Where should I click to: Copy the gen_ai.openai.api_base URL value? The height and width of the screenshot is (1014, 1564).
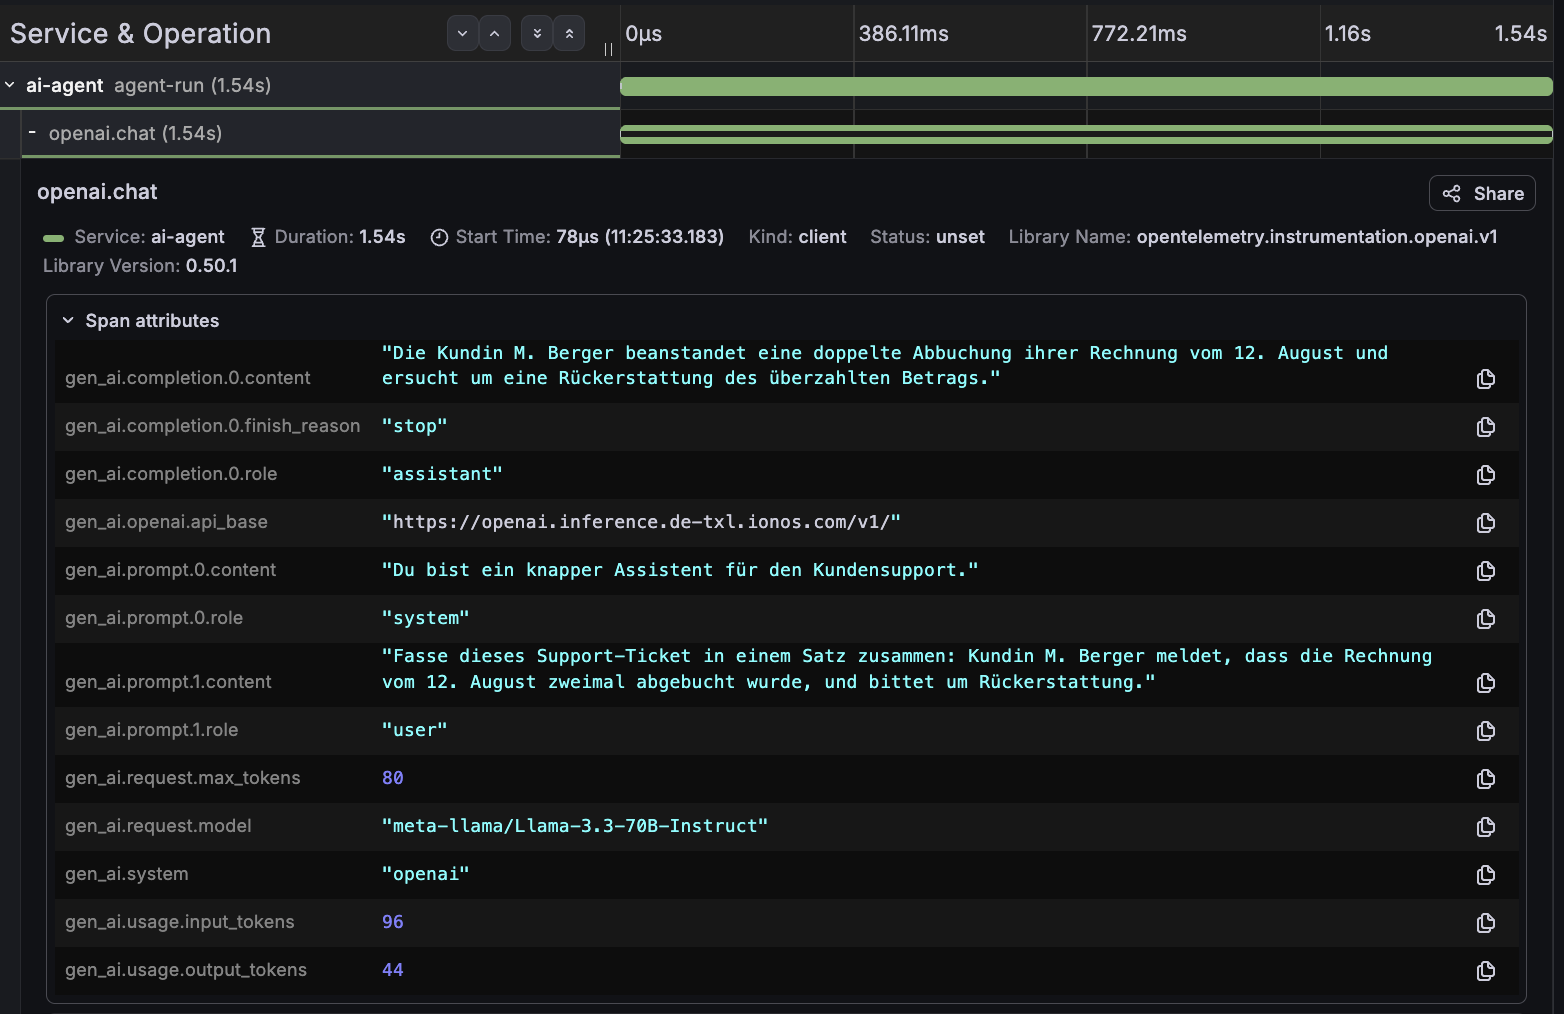pyautogui.click(x=1486, y=523)
